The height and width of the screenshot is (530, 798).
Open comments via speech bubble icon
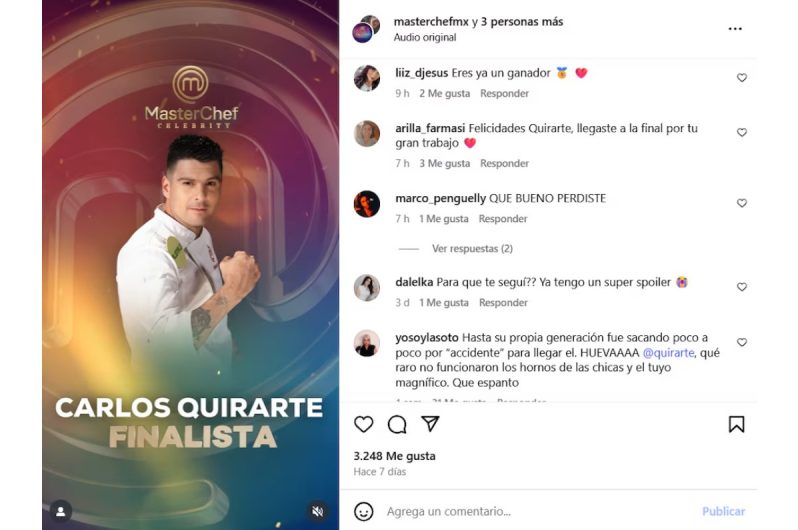pyautogui.click(x=397, y=424)
